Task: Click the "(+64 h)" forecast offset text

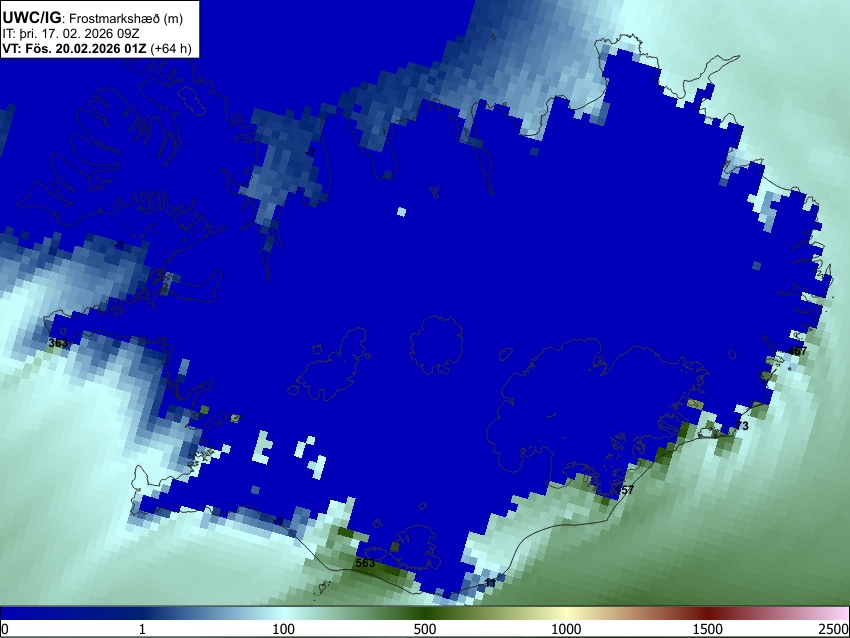Action: 170,48
